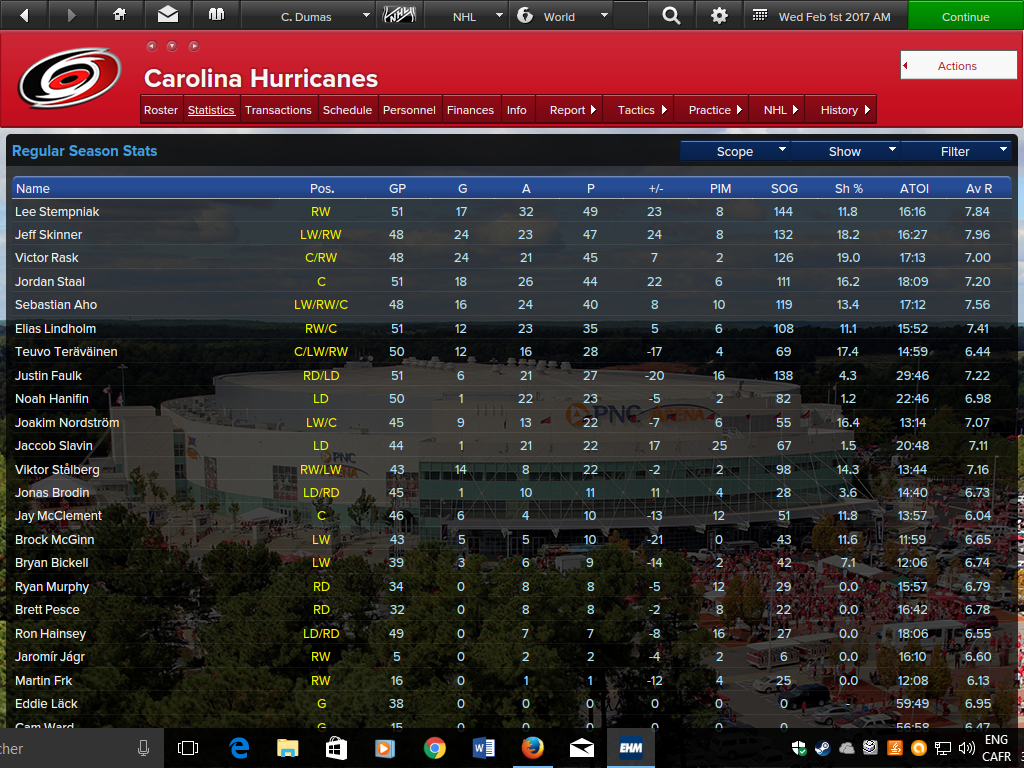Open Google Chrome from the taskbar
The width and height of the screenshot is (1024, 768).
pyautogui.click(x=434, y=748)
